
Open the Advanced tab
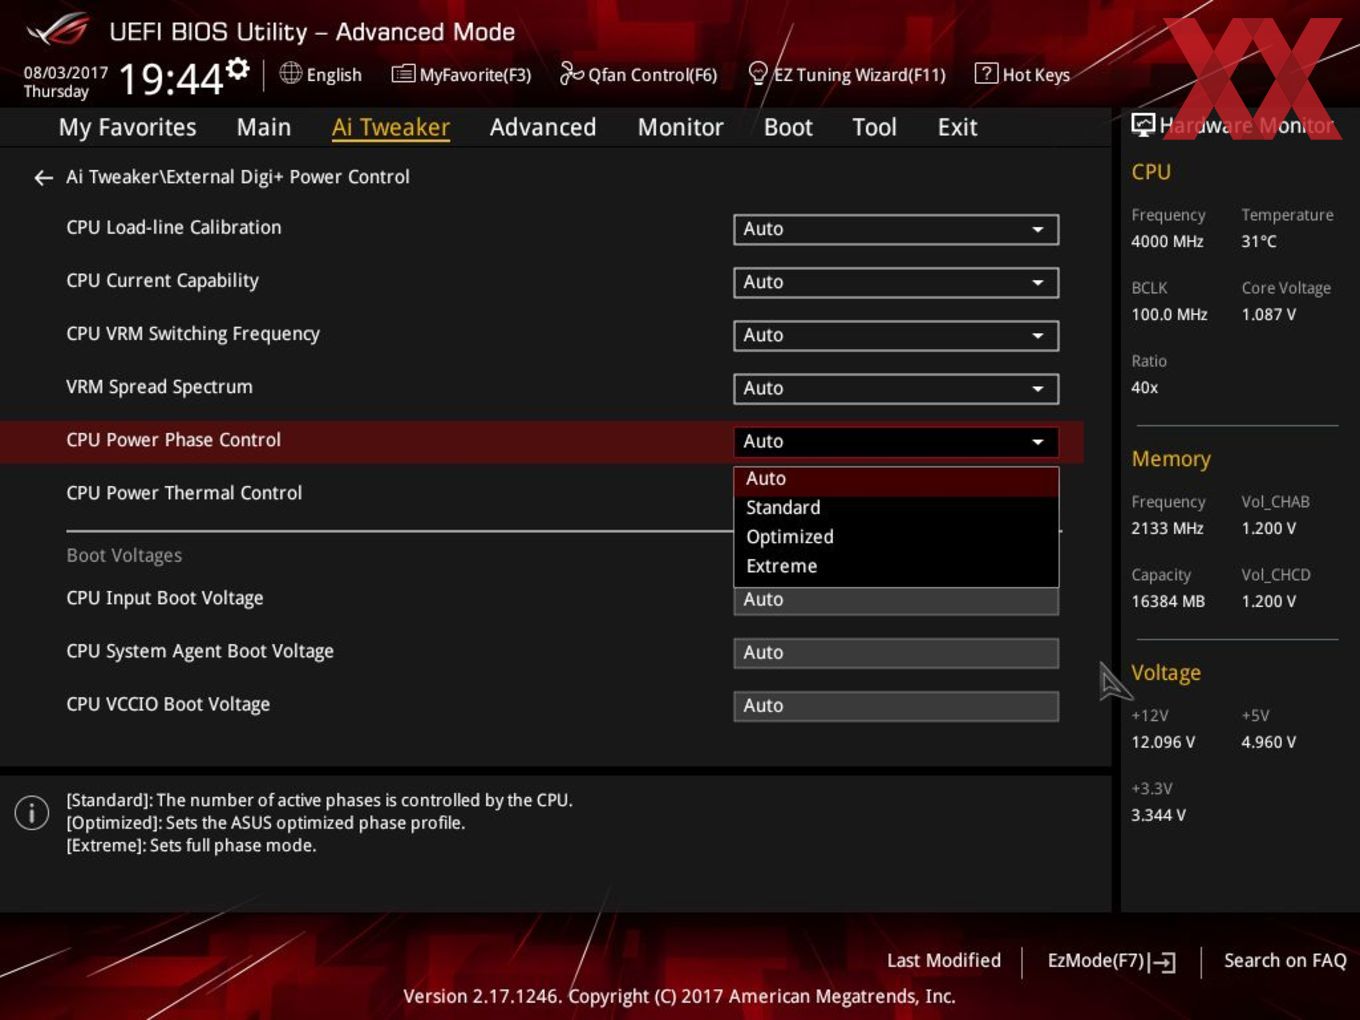(x=543, y=127)
